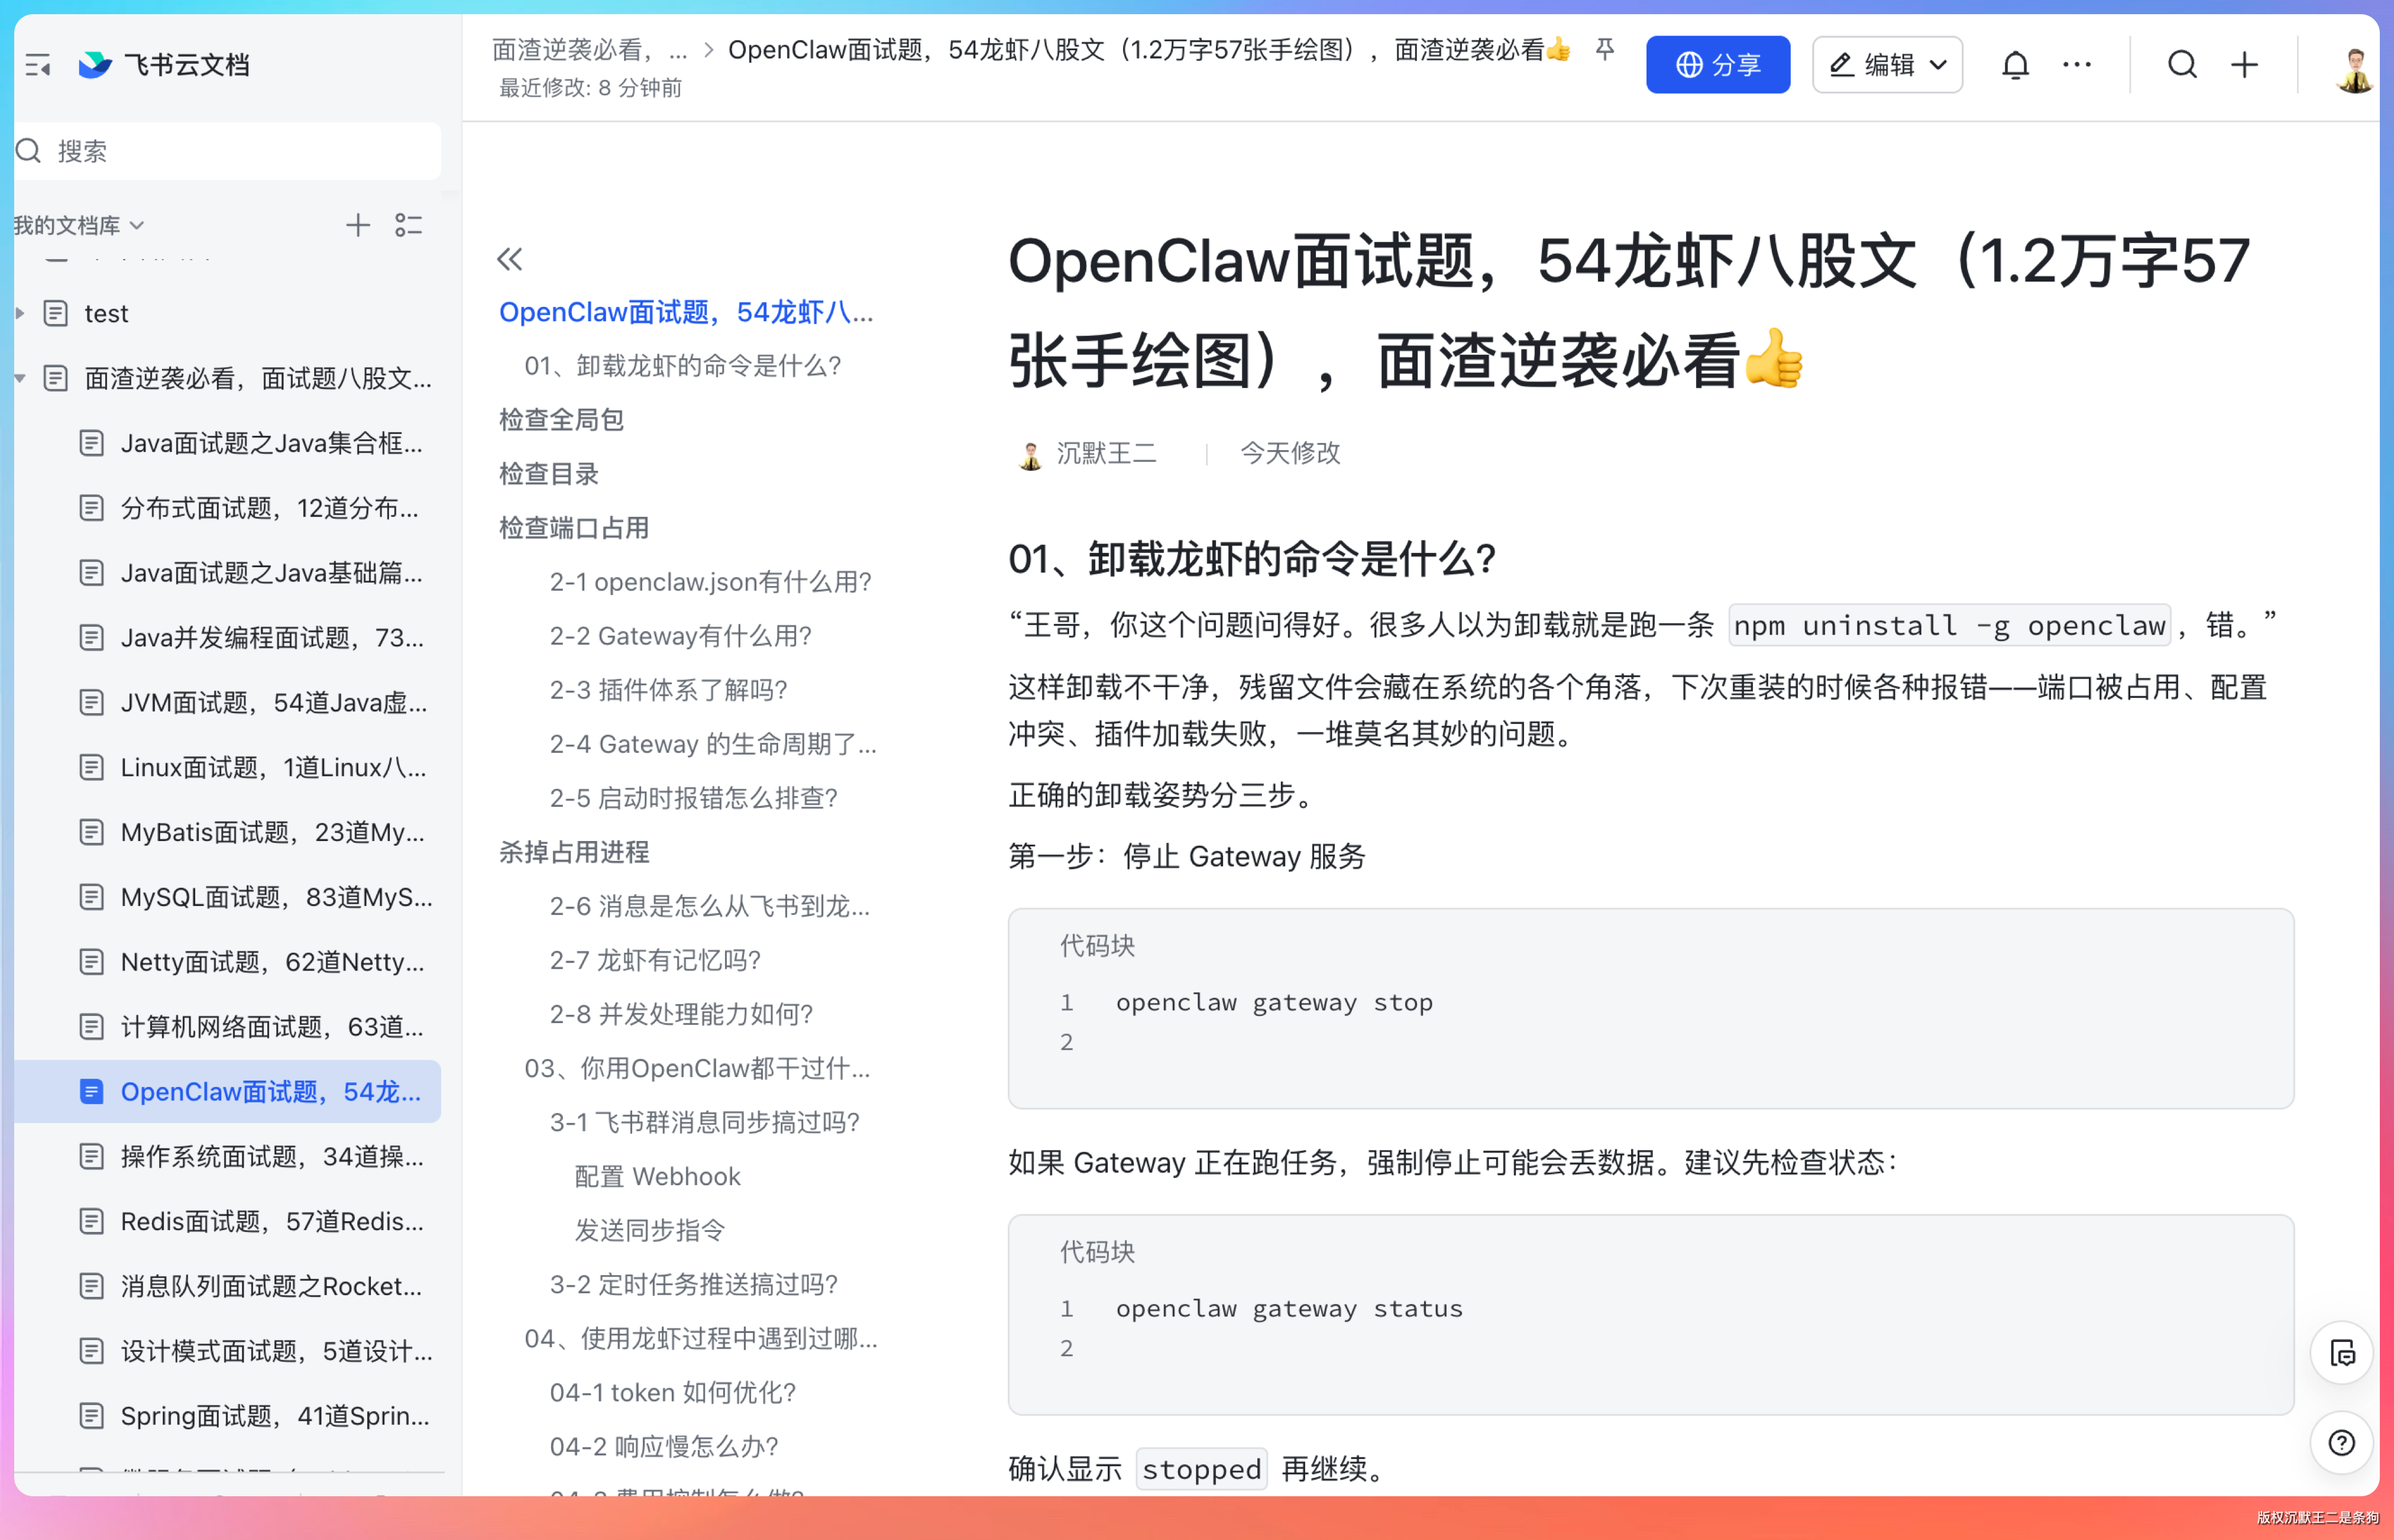Image resolution: width=2394 pixels, height=1540 pixels.
Task: Expand the test document tree node
Action: [20, 314]
